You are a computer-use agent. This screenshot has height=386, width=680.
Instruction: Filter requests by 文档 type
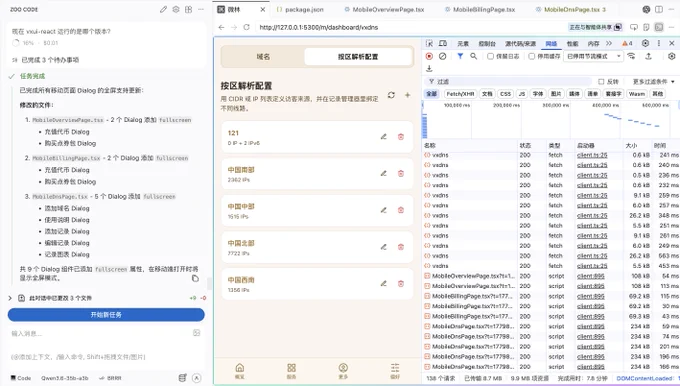tap(487, 94)
